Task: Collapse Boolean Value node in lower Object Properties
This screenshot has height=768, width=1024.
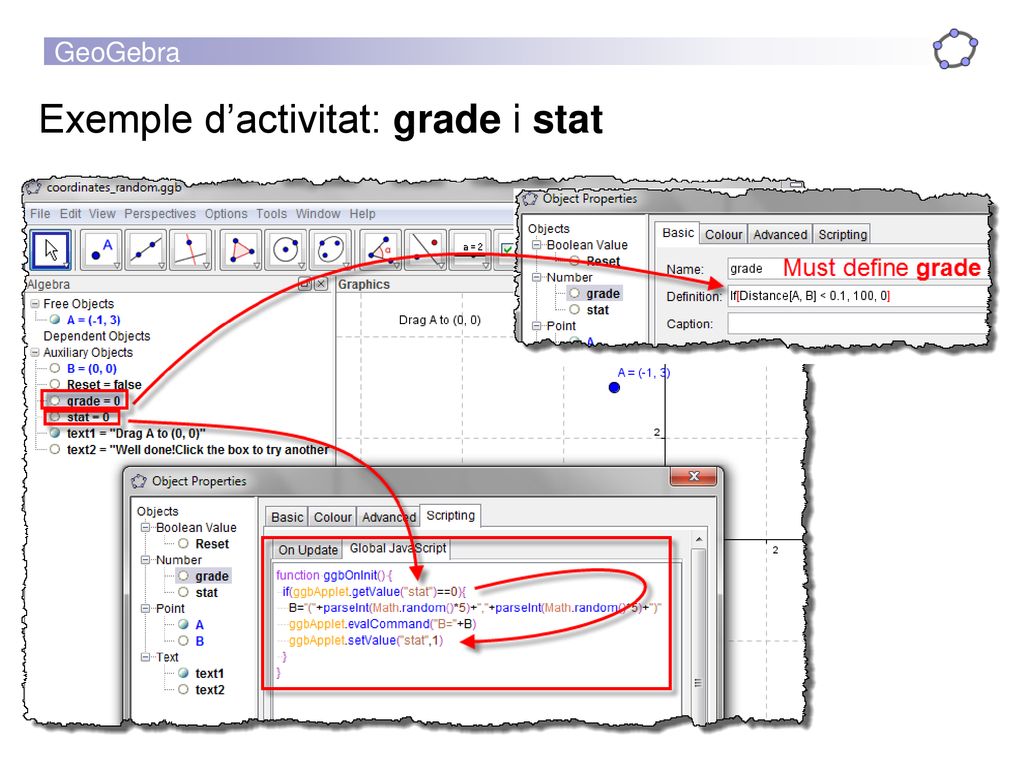Action: point(146,527)
